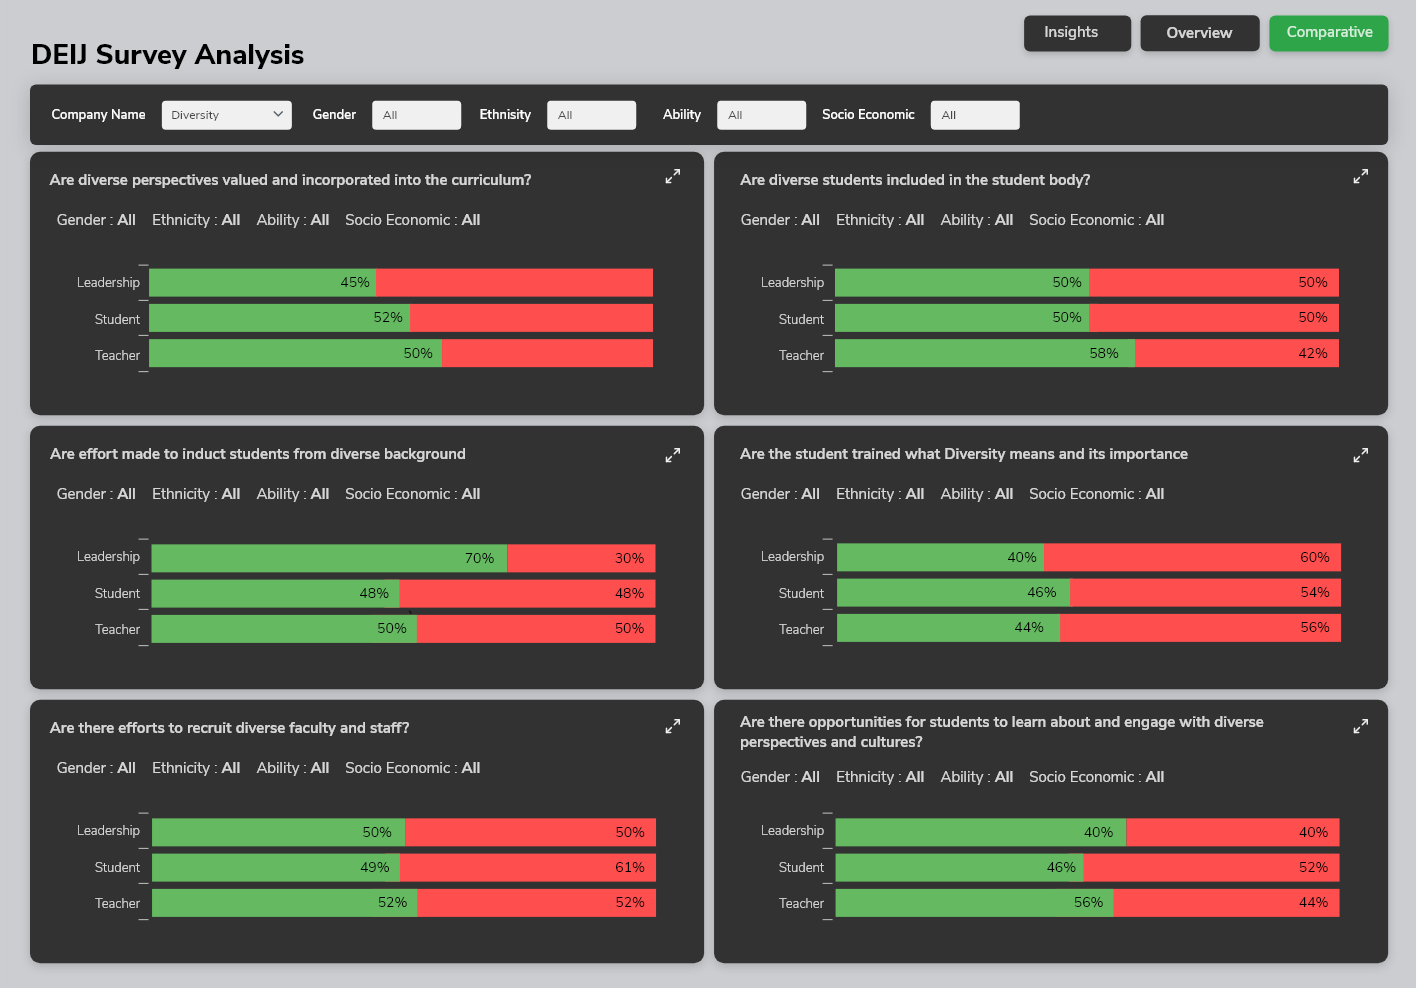This screenshot has width=1419, height=988.
Task: Switch to the Overview tab
Action: coord(1200,33)
